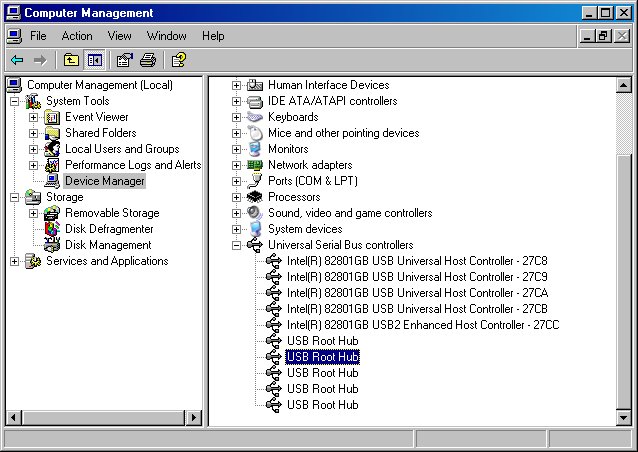Expand the Processors device category
This screenshot has height=452, width=638.
pos(237,197)
